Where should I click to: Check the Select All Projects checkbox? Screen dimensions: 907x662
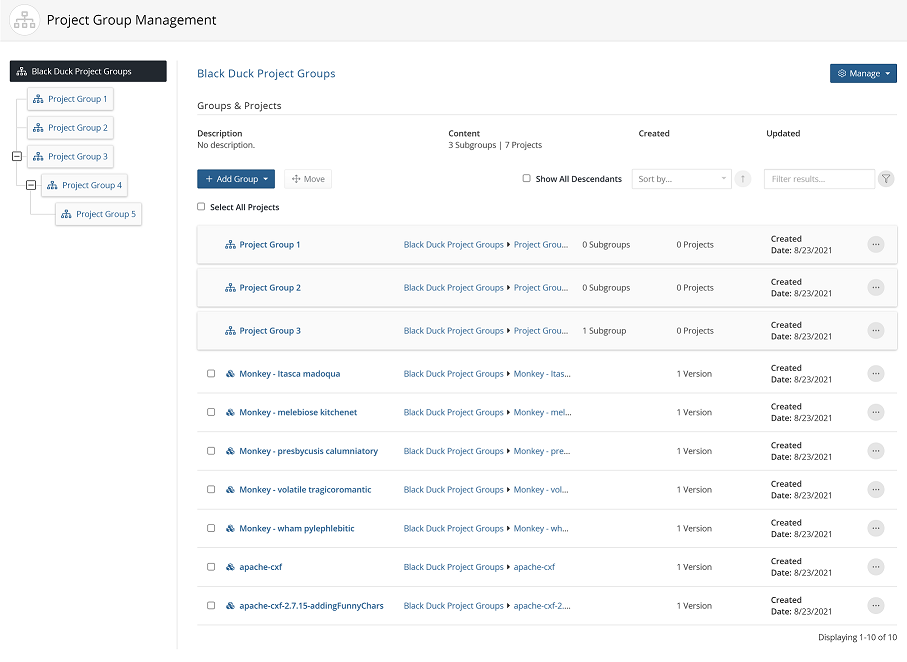coord(201,207)
